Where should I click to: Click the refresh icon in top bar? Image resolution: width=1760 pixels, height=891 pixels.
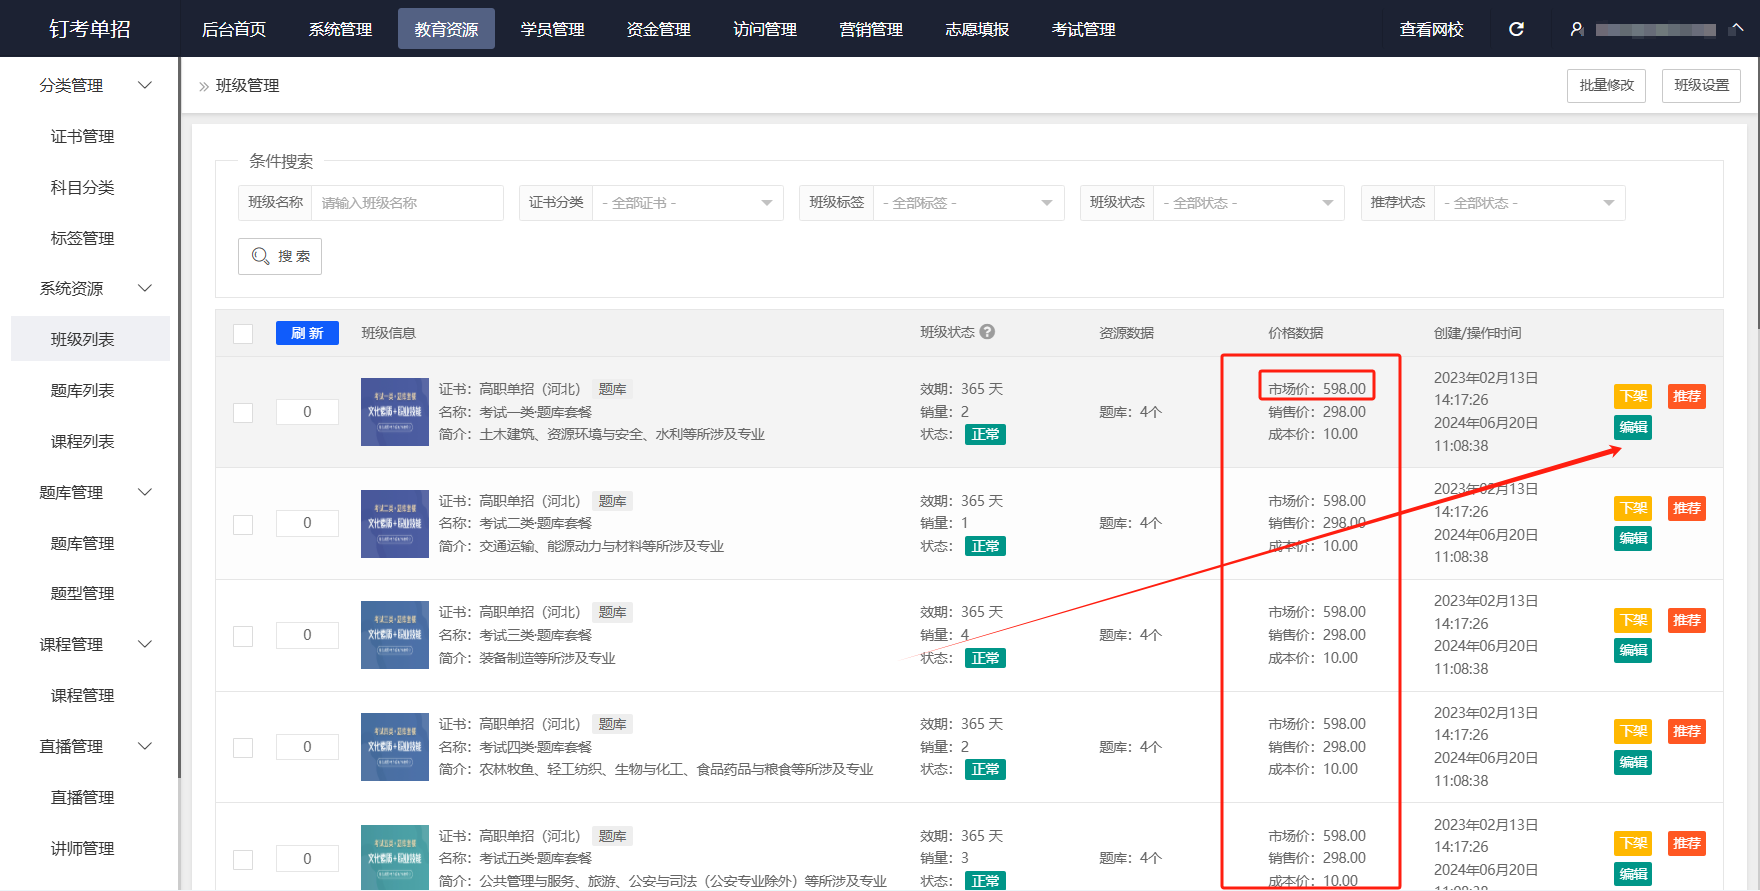tap(1516, 29)
